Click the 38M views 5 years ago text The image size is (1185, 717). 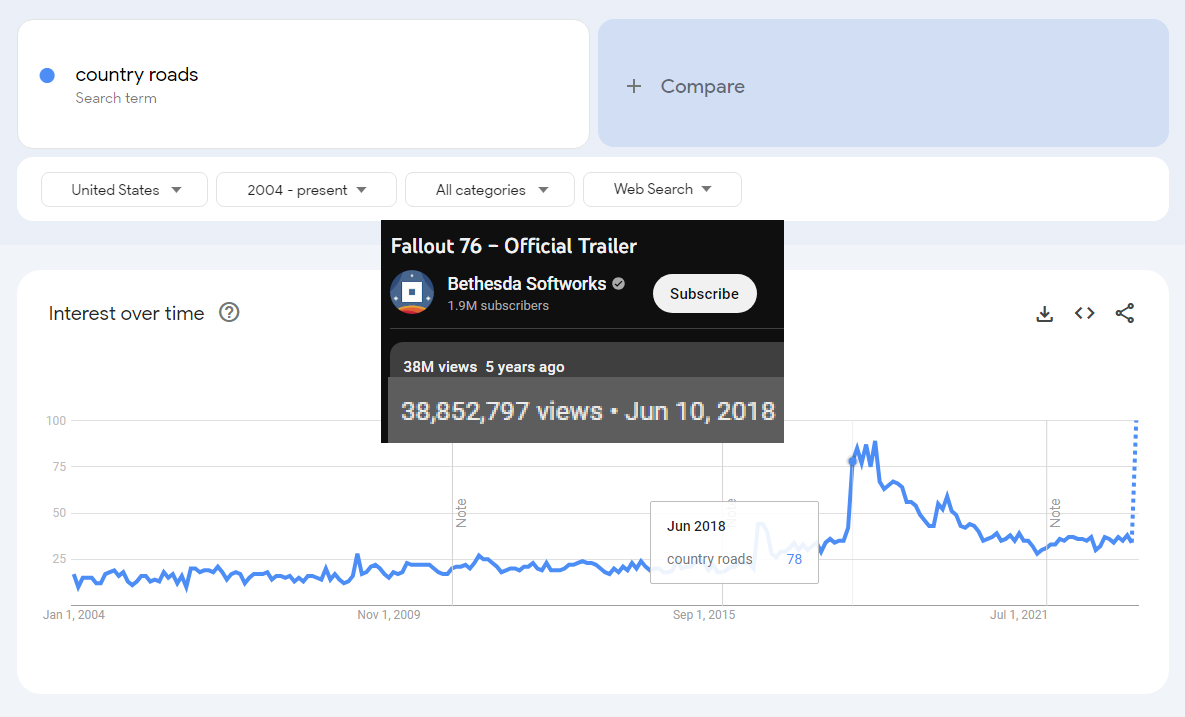484,367
